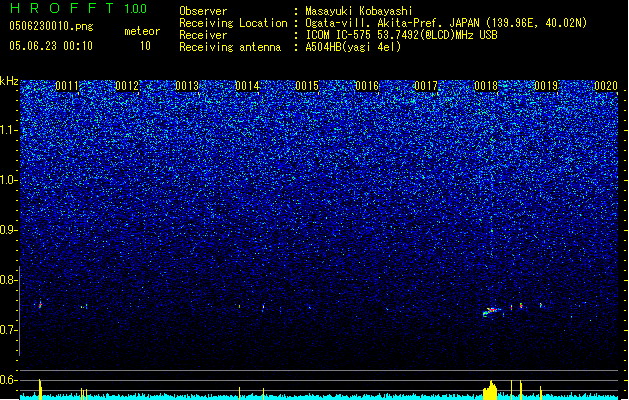Click the 0020 time marker
Screen dimensions: 629x400
(606, 86)
